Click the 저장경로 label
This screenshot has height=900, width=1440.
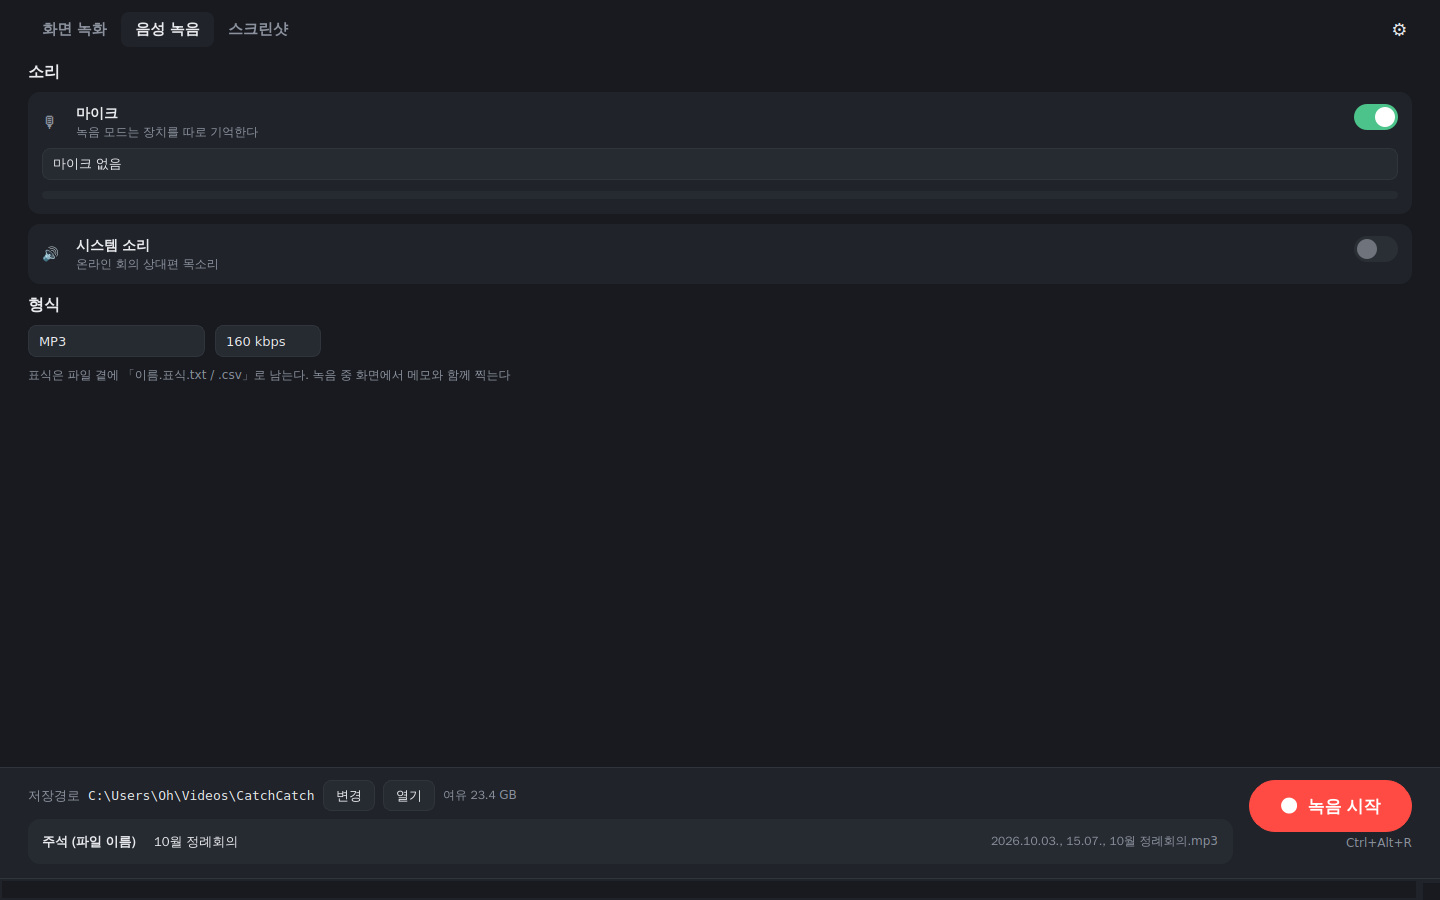tap(54, 796)
